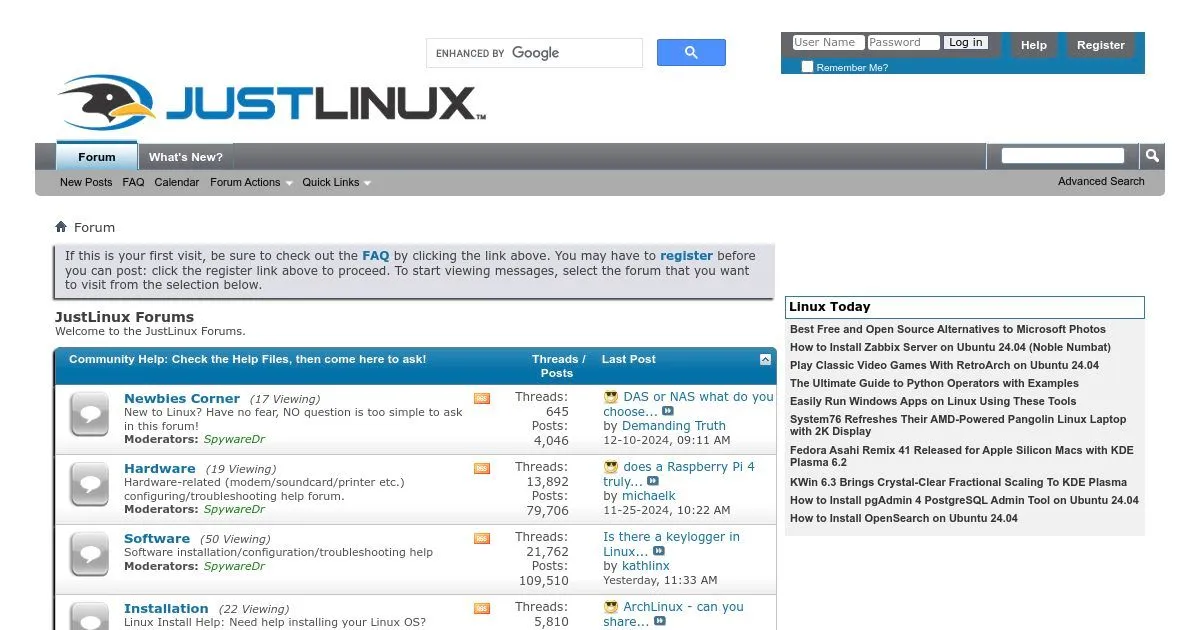The image size is (1200, 630).
Task: Open FAQ in the navigation bar
Action: point(133,182)
